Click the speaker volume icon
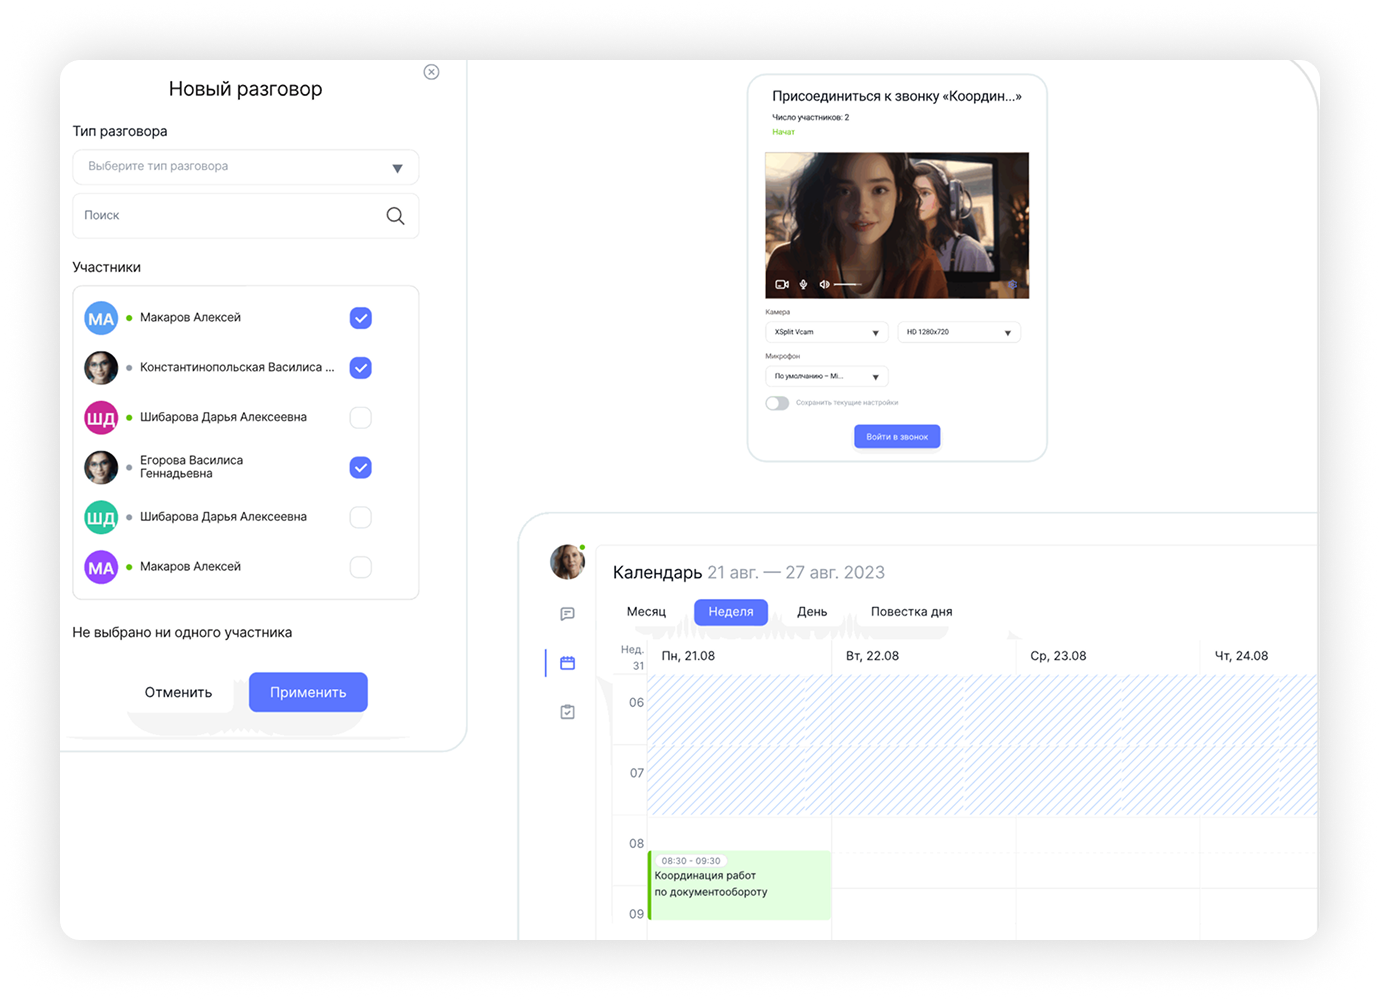This screenshot has width=1380, height=1000. 824,285
